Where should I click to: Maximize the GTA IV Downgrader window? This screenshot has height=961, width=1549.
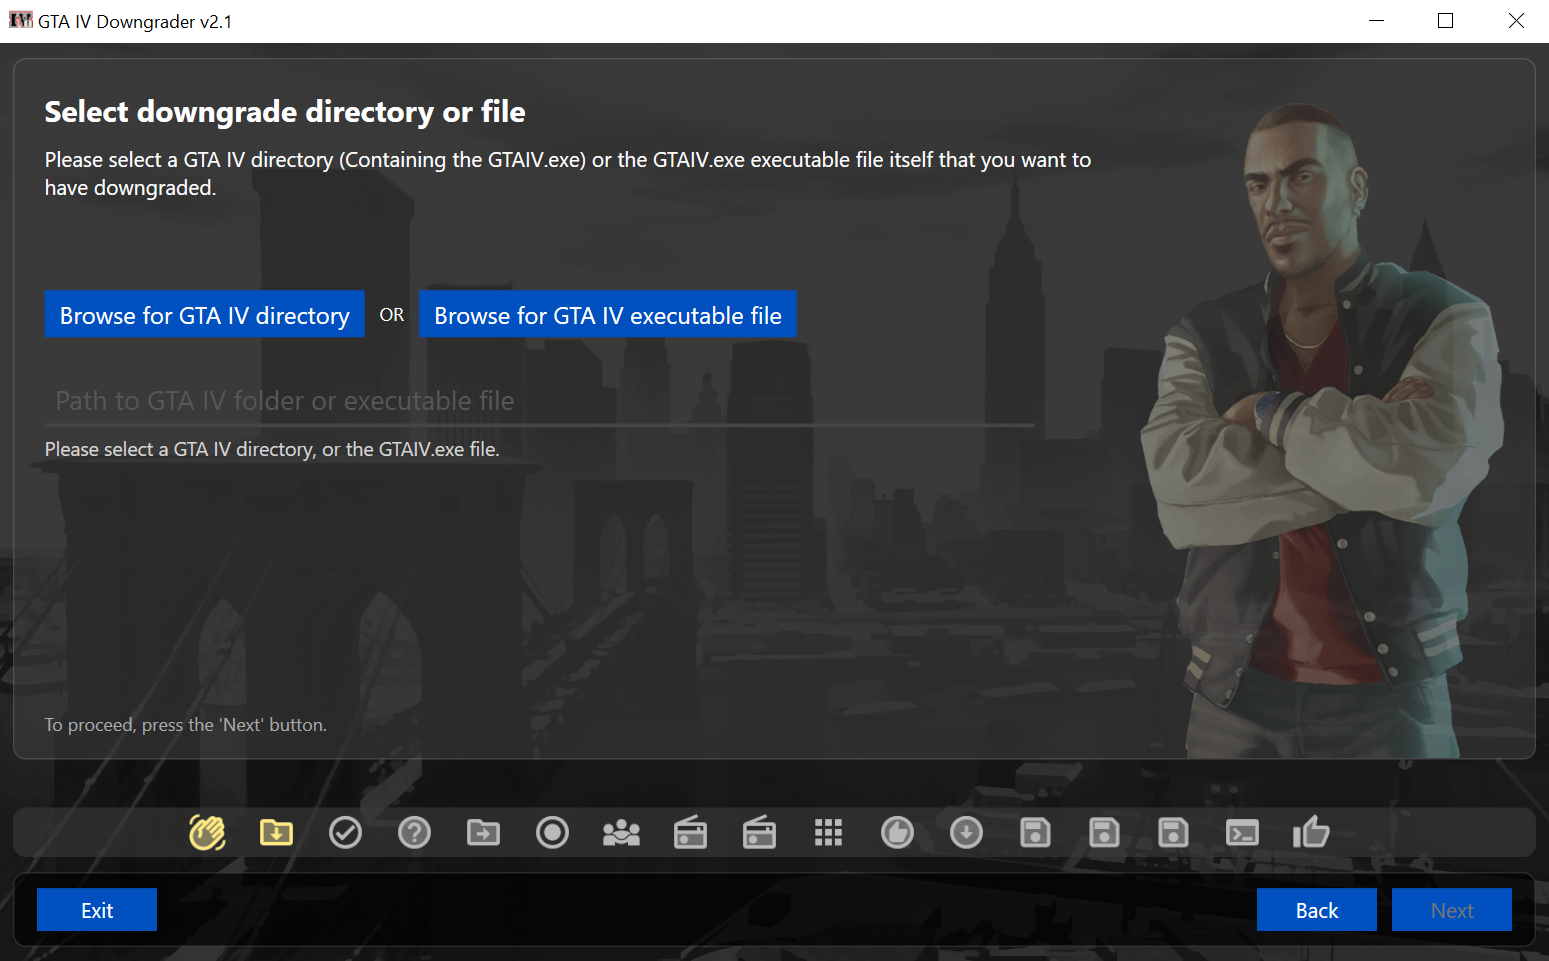1445,21
